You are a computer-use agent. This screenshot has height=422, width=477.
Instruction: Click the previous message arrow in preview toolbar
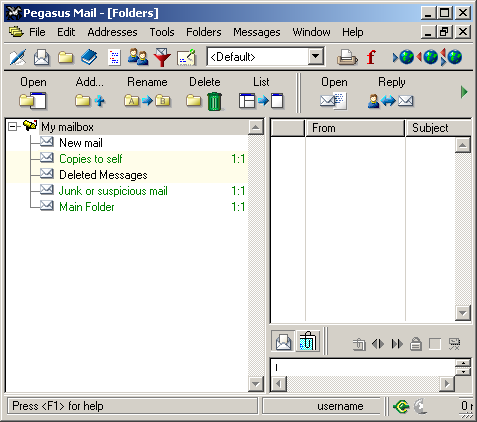click(378, 344)
